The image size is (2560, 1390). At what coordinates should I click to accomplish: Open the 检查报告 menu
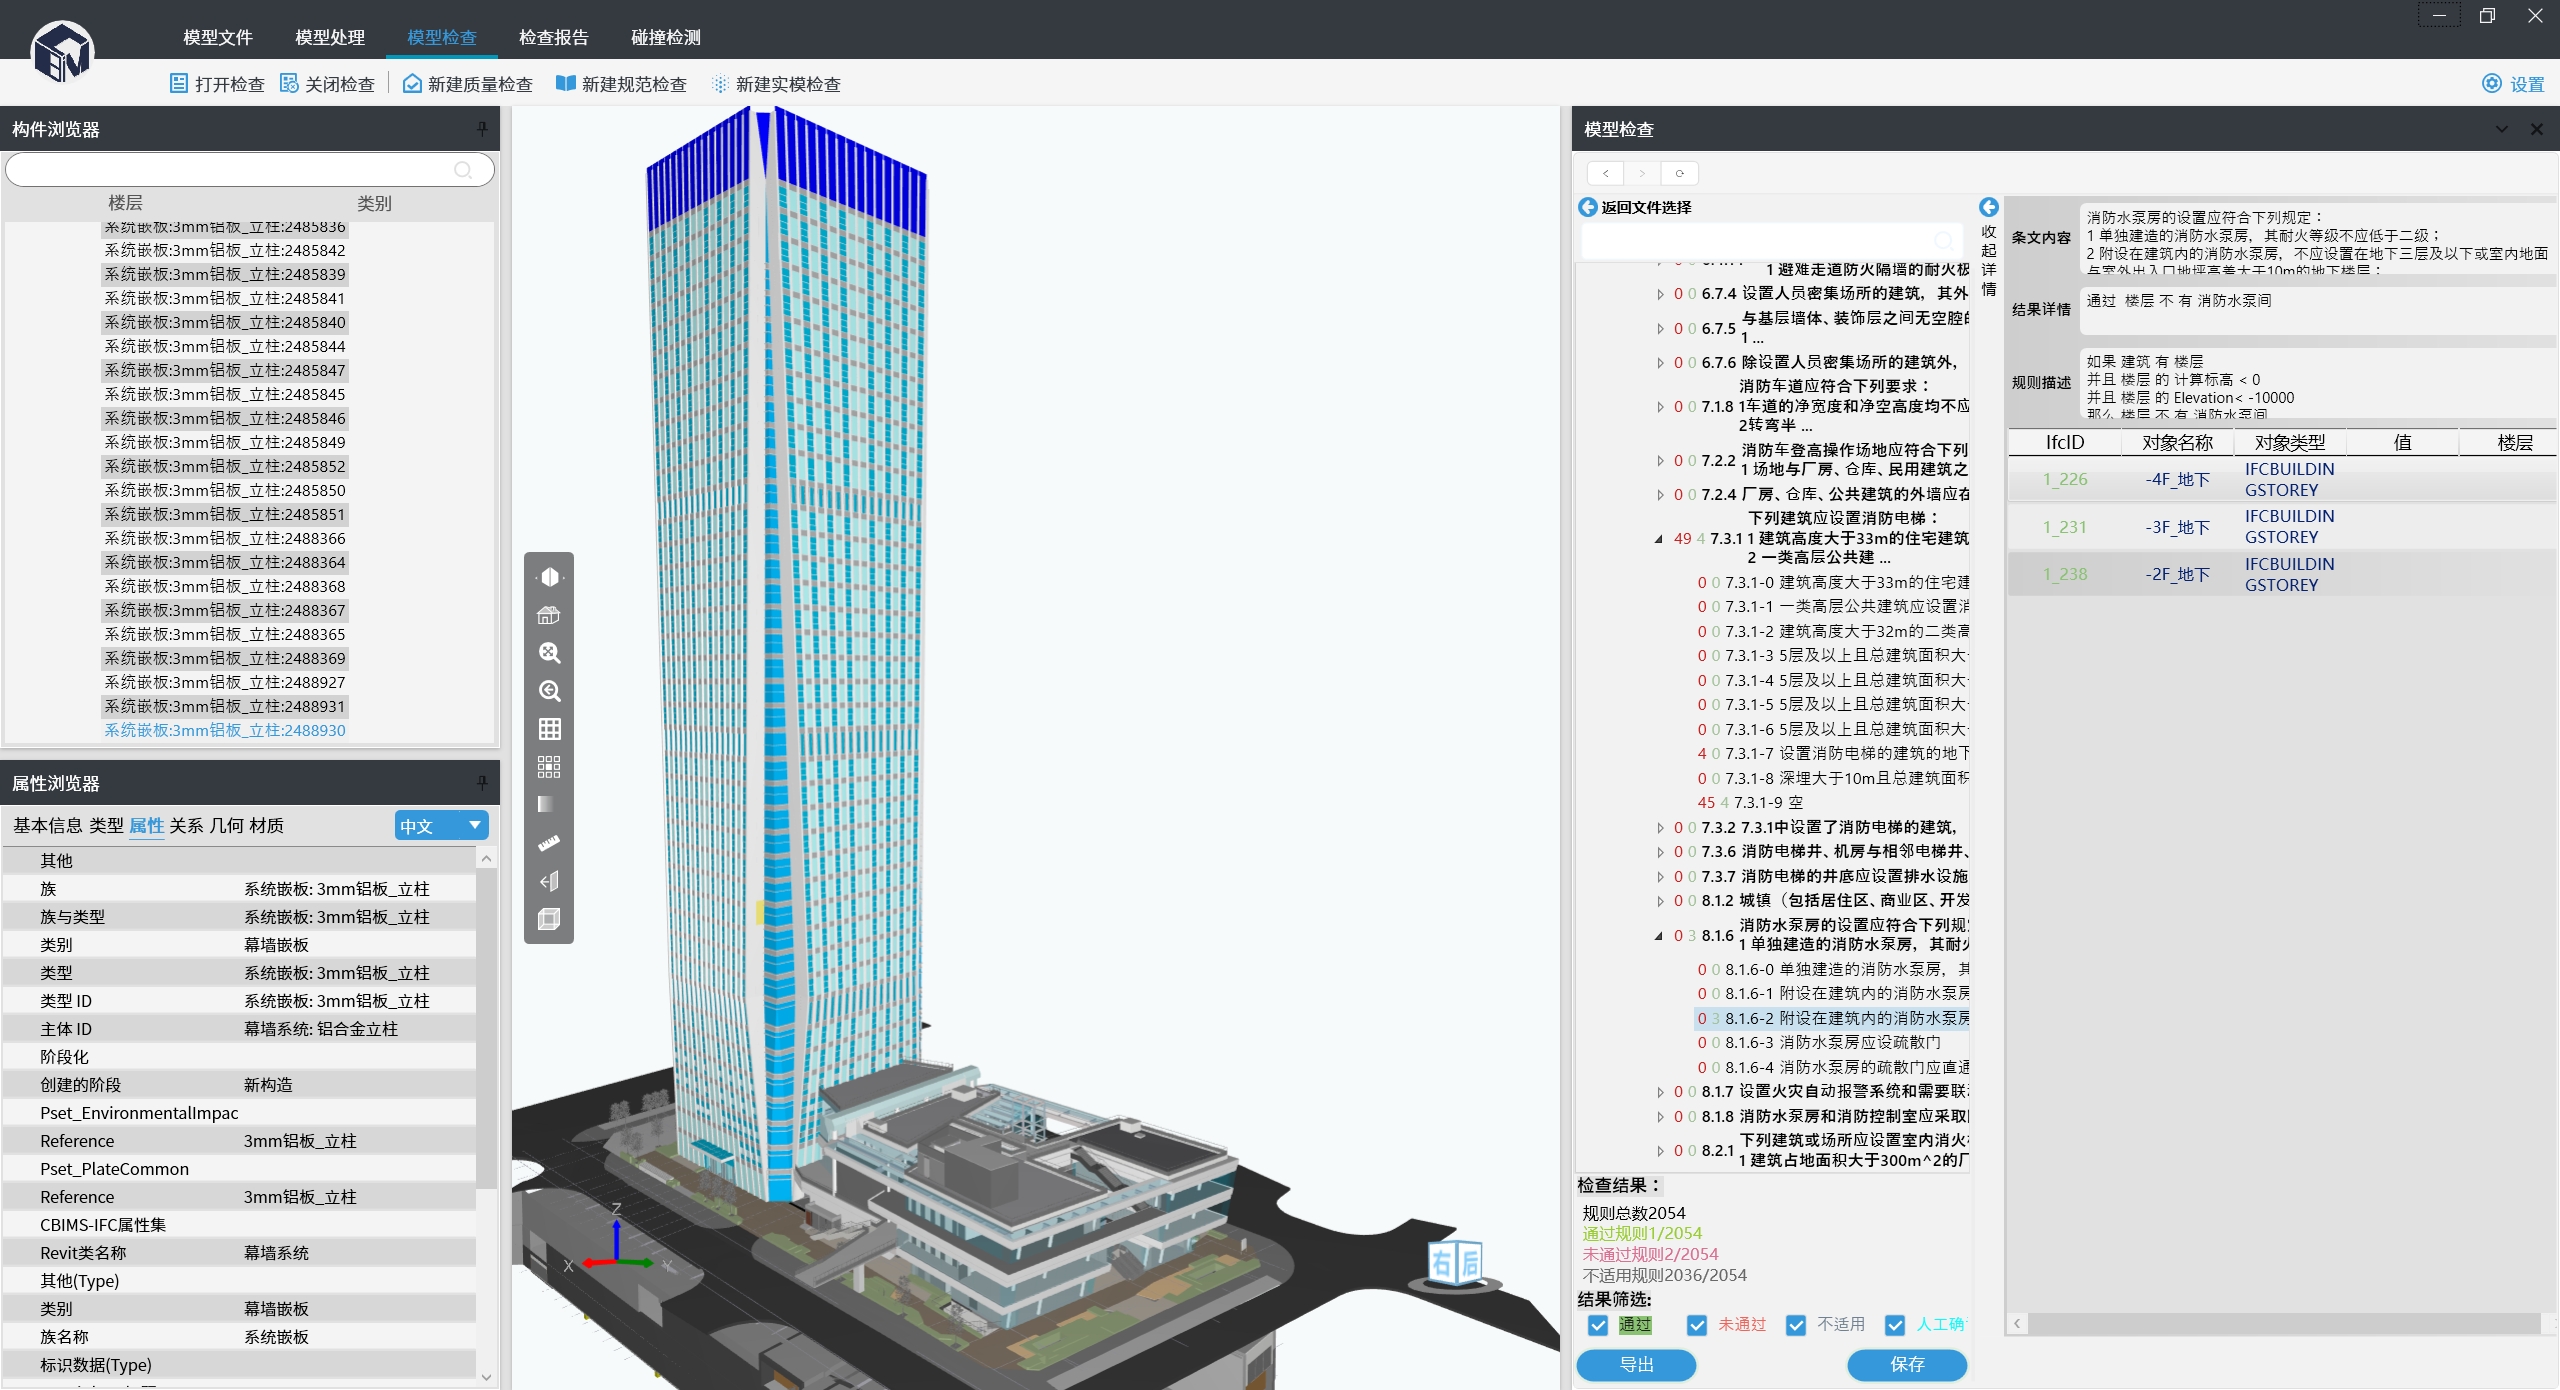553,37
